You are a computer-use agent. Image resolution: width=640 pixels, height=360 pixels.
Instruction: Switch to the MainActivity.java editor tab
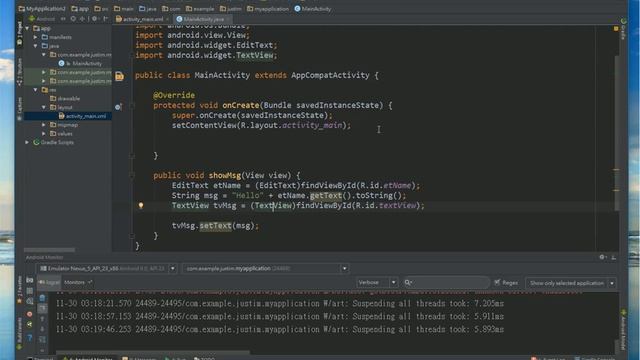203,19
